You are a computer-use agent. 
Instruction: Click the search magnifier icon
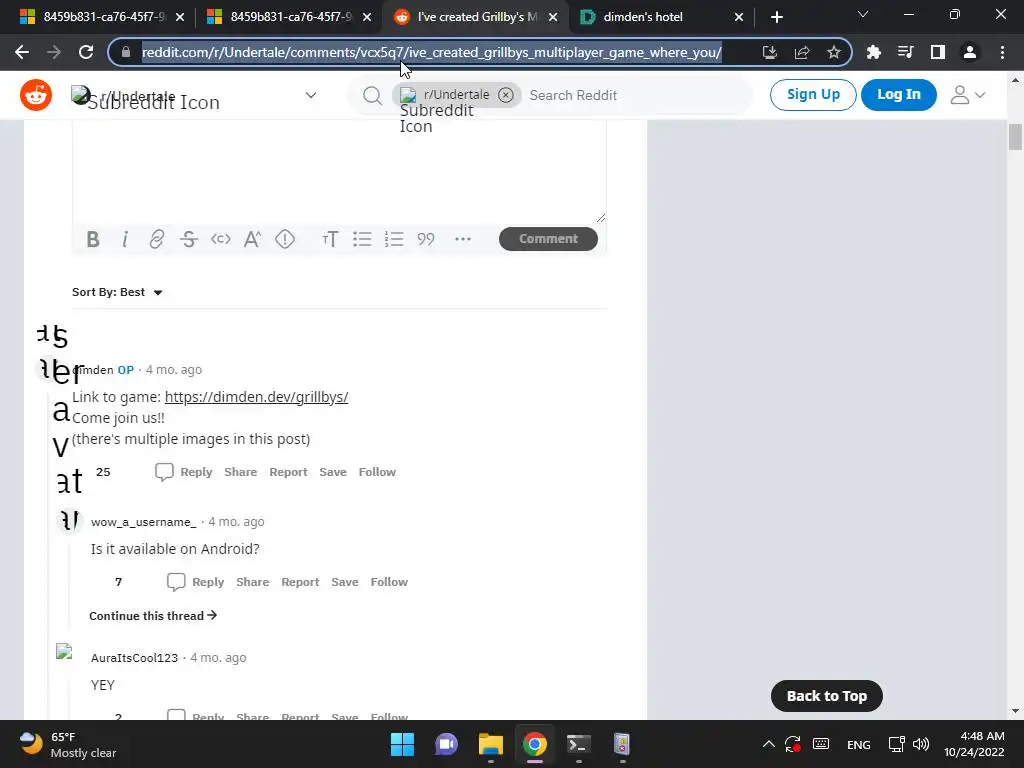click(x=372, y=95)
